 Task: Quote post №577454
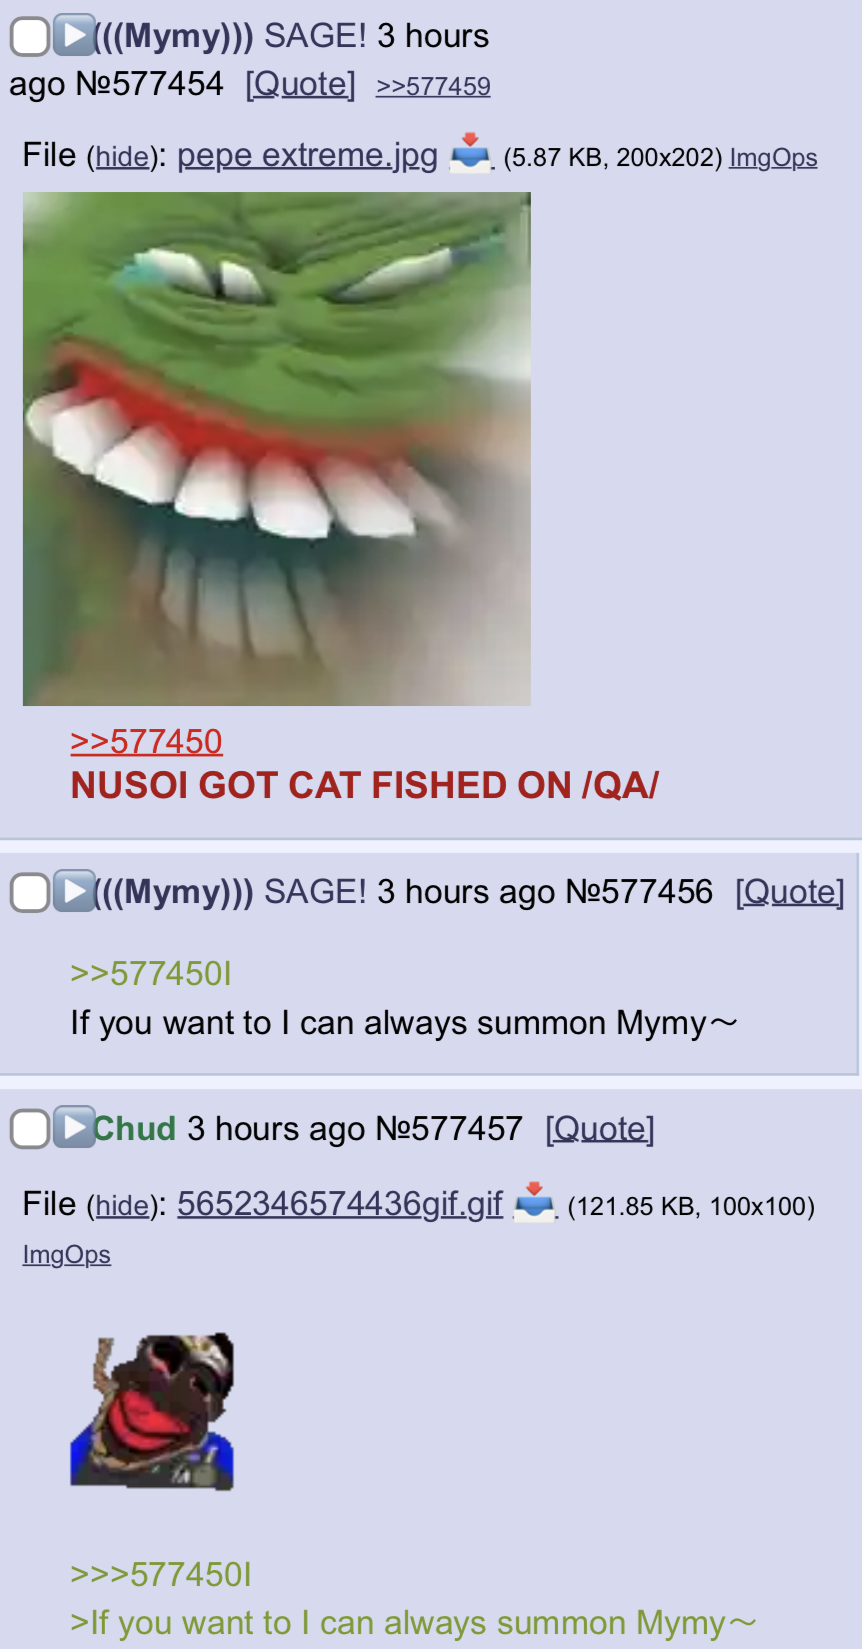[x=301, y=84]
